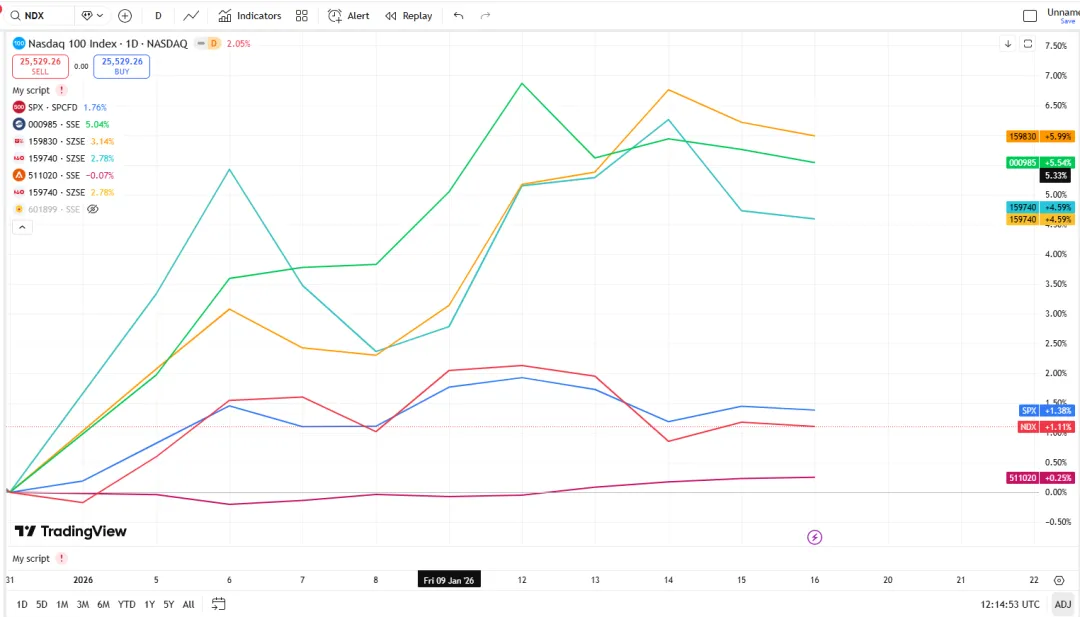Collapse the legend with chevron up
Screen dimensions: 1080x617
[x=22, y=227]
